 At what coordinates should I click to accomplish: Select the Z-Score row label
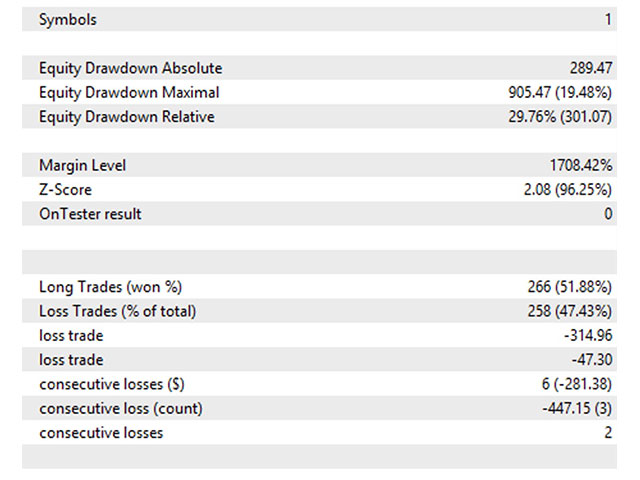[x=65, y=190]
